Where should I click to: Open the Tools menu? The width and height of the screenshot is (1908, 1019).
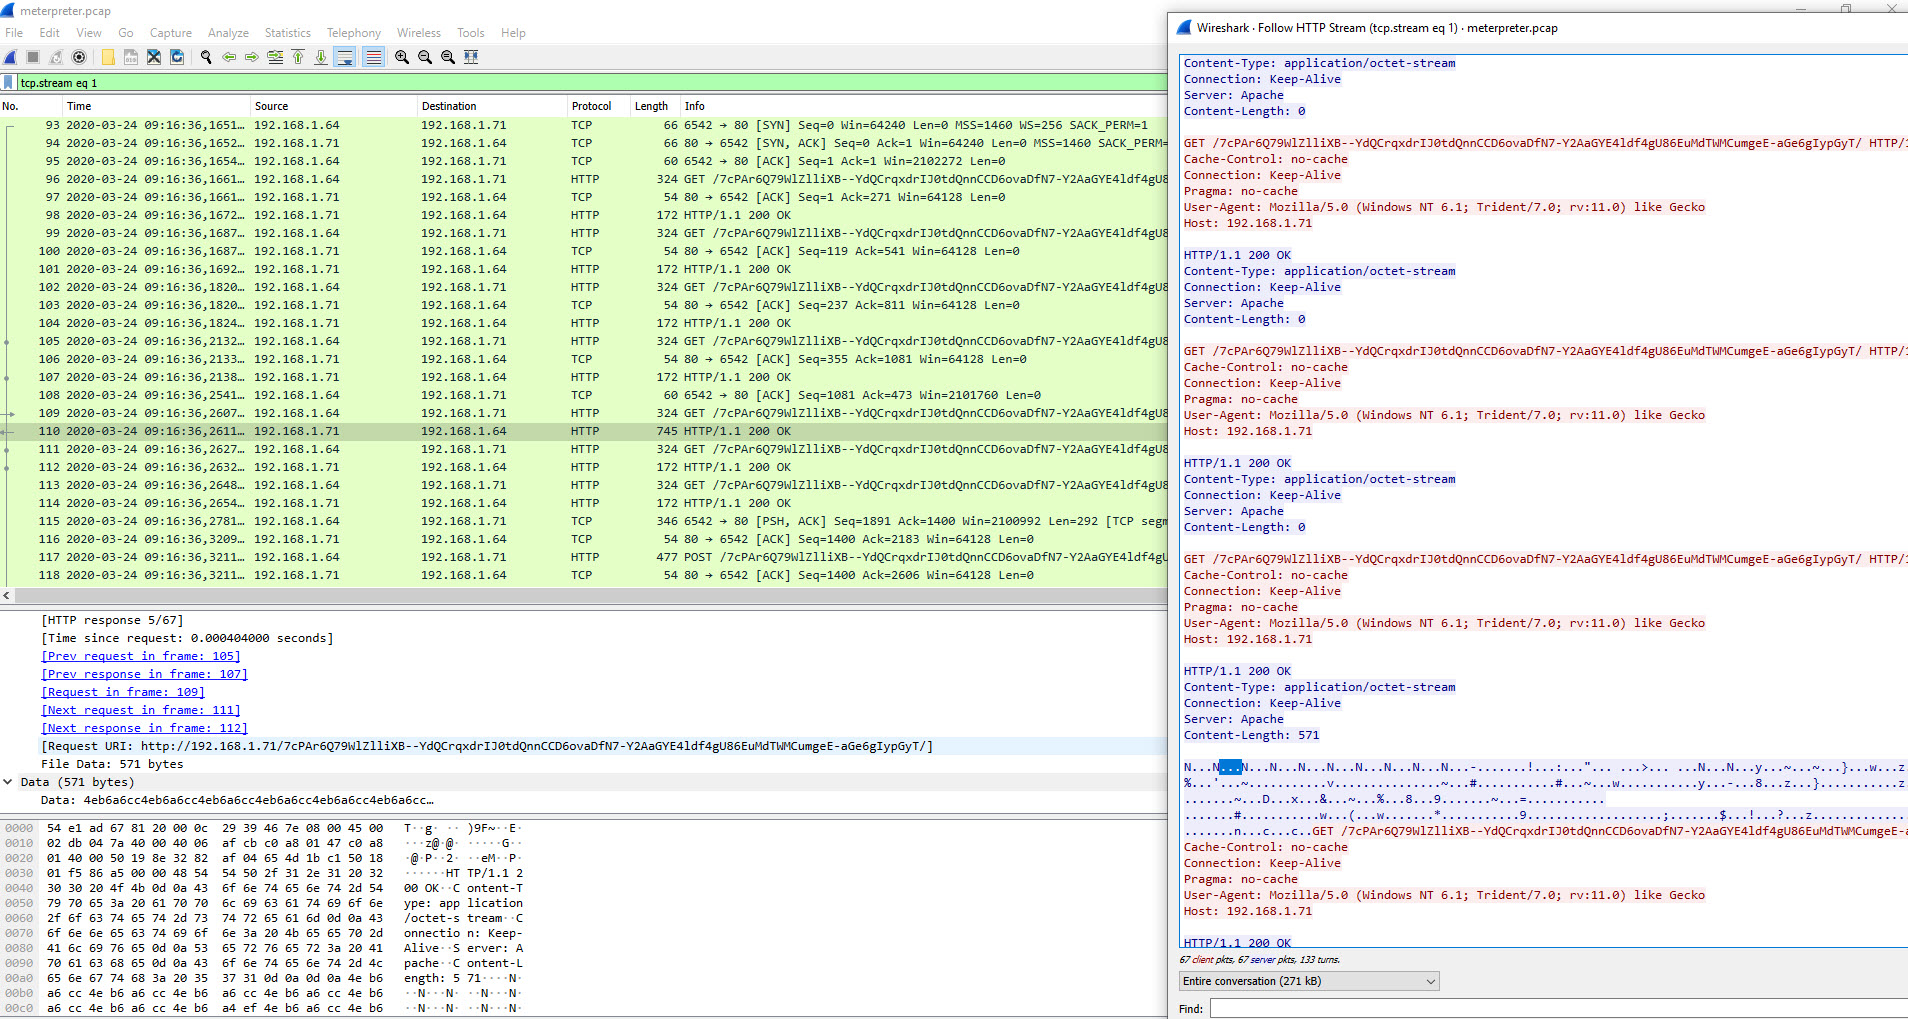(x=471, y=33)
